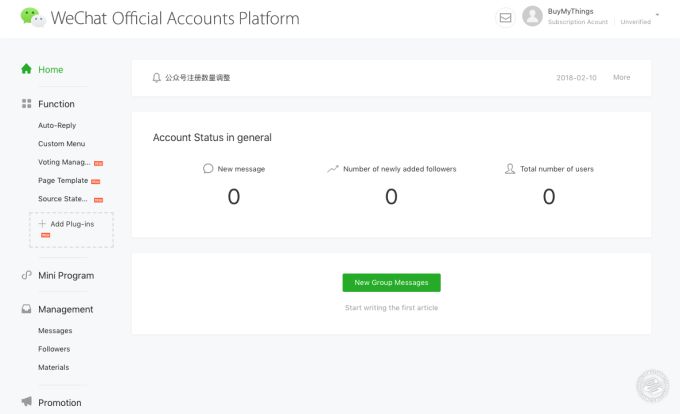Image resolution: width=680 pixels, height=414 pixels.
Task: Click the WeChat logo icon
Action: click(x=32, y=17)
